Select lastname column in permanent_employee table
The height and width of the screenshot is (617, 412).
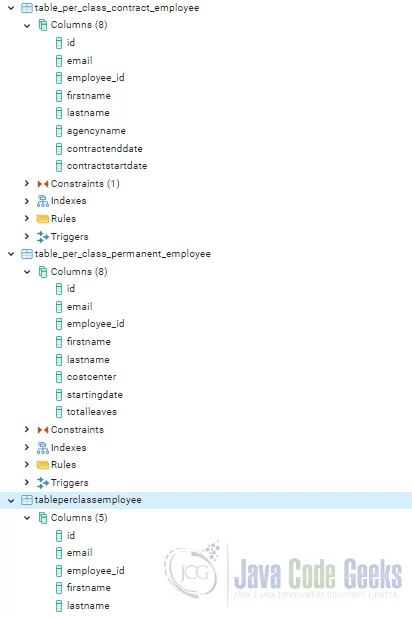click(88, 360)
